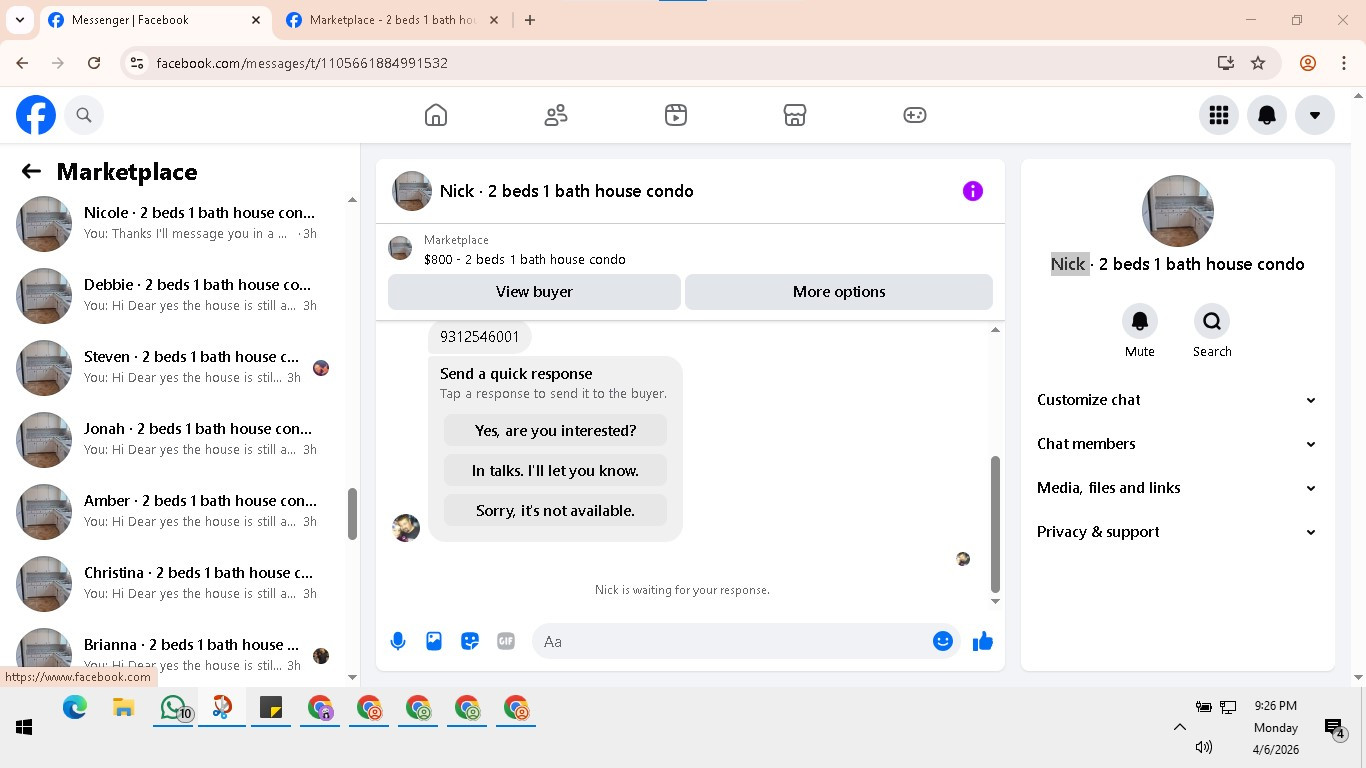Send a thumbs-up like
The height and width of the screenshot is (768, 1366).
tap(983, 641)
